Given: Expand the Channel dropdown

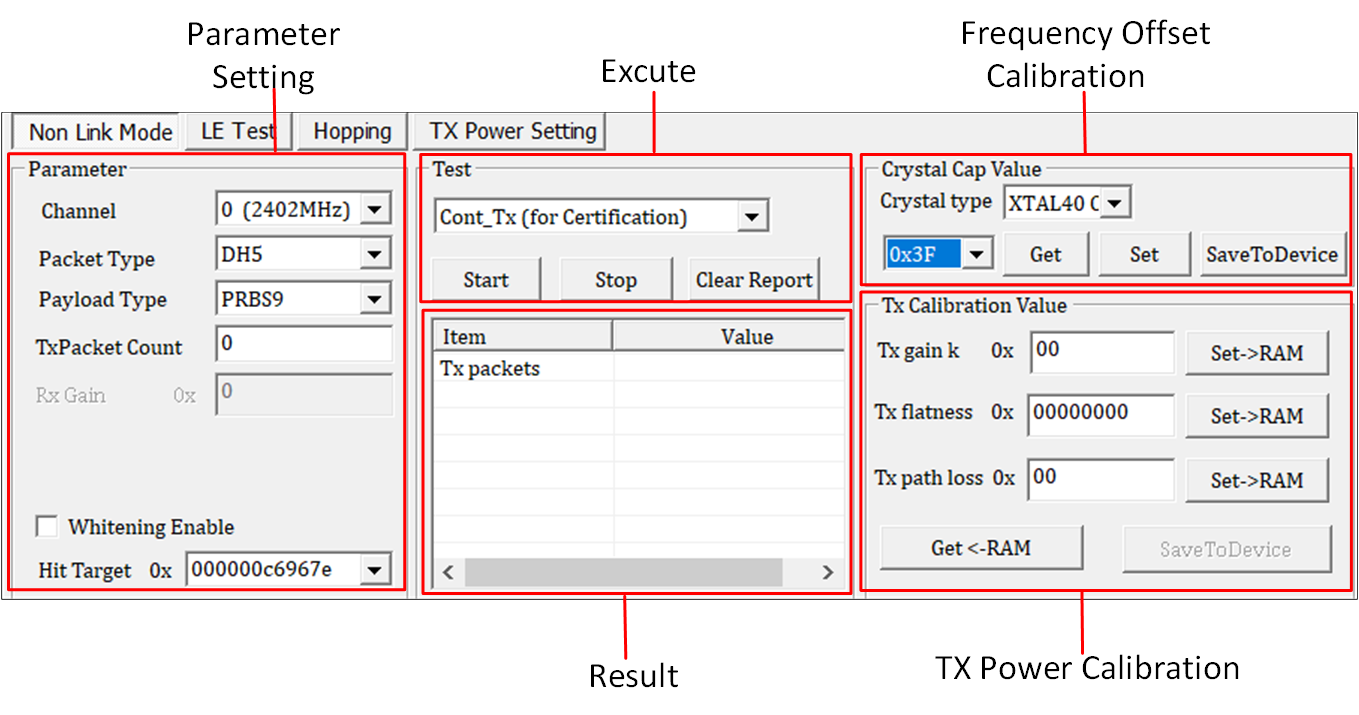Looking at the screenshot, I should pyautogui.click(x=375, y=210).
